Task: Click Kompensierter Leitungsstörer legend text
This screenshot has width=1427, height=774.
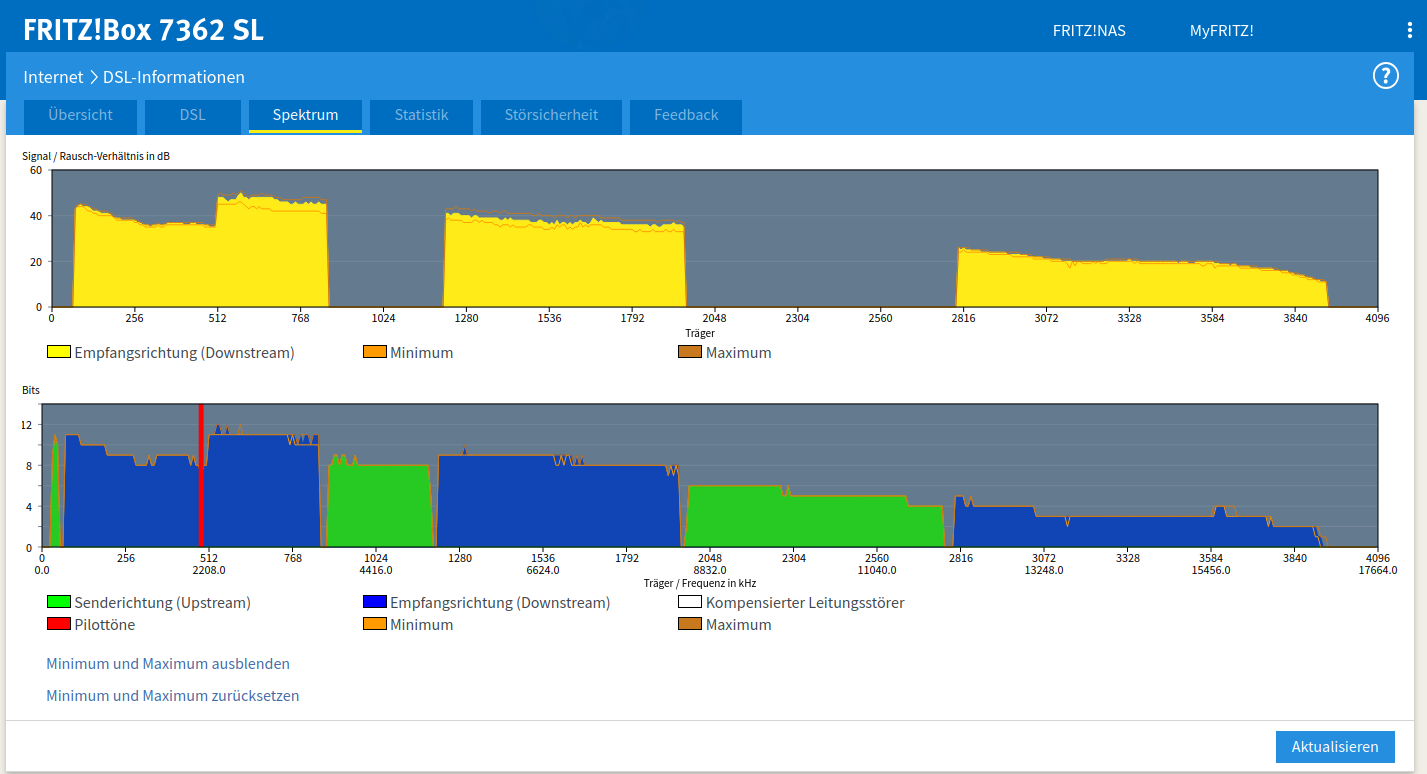Action: pos(805,603)
